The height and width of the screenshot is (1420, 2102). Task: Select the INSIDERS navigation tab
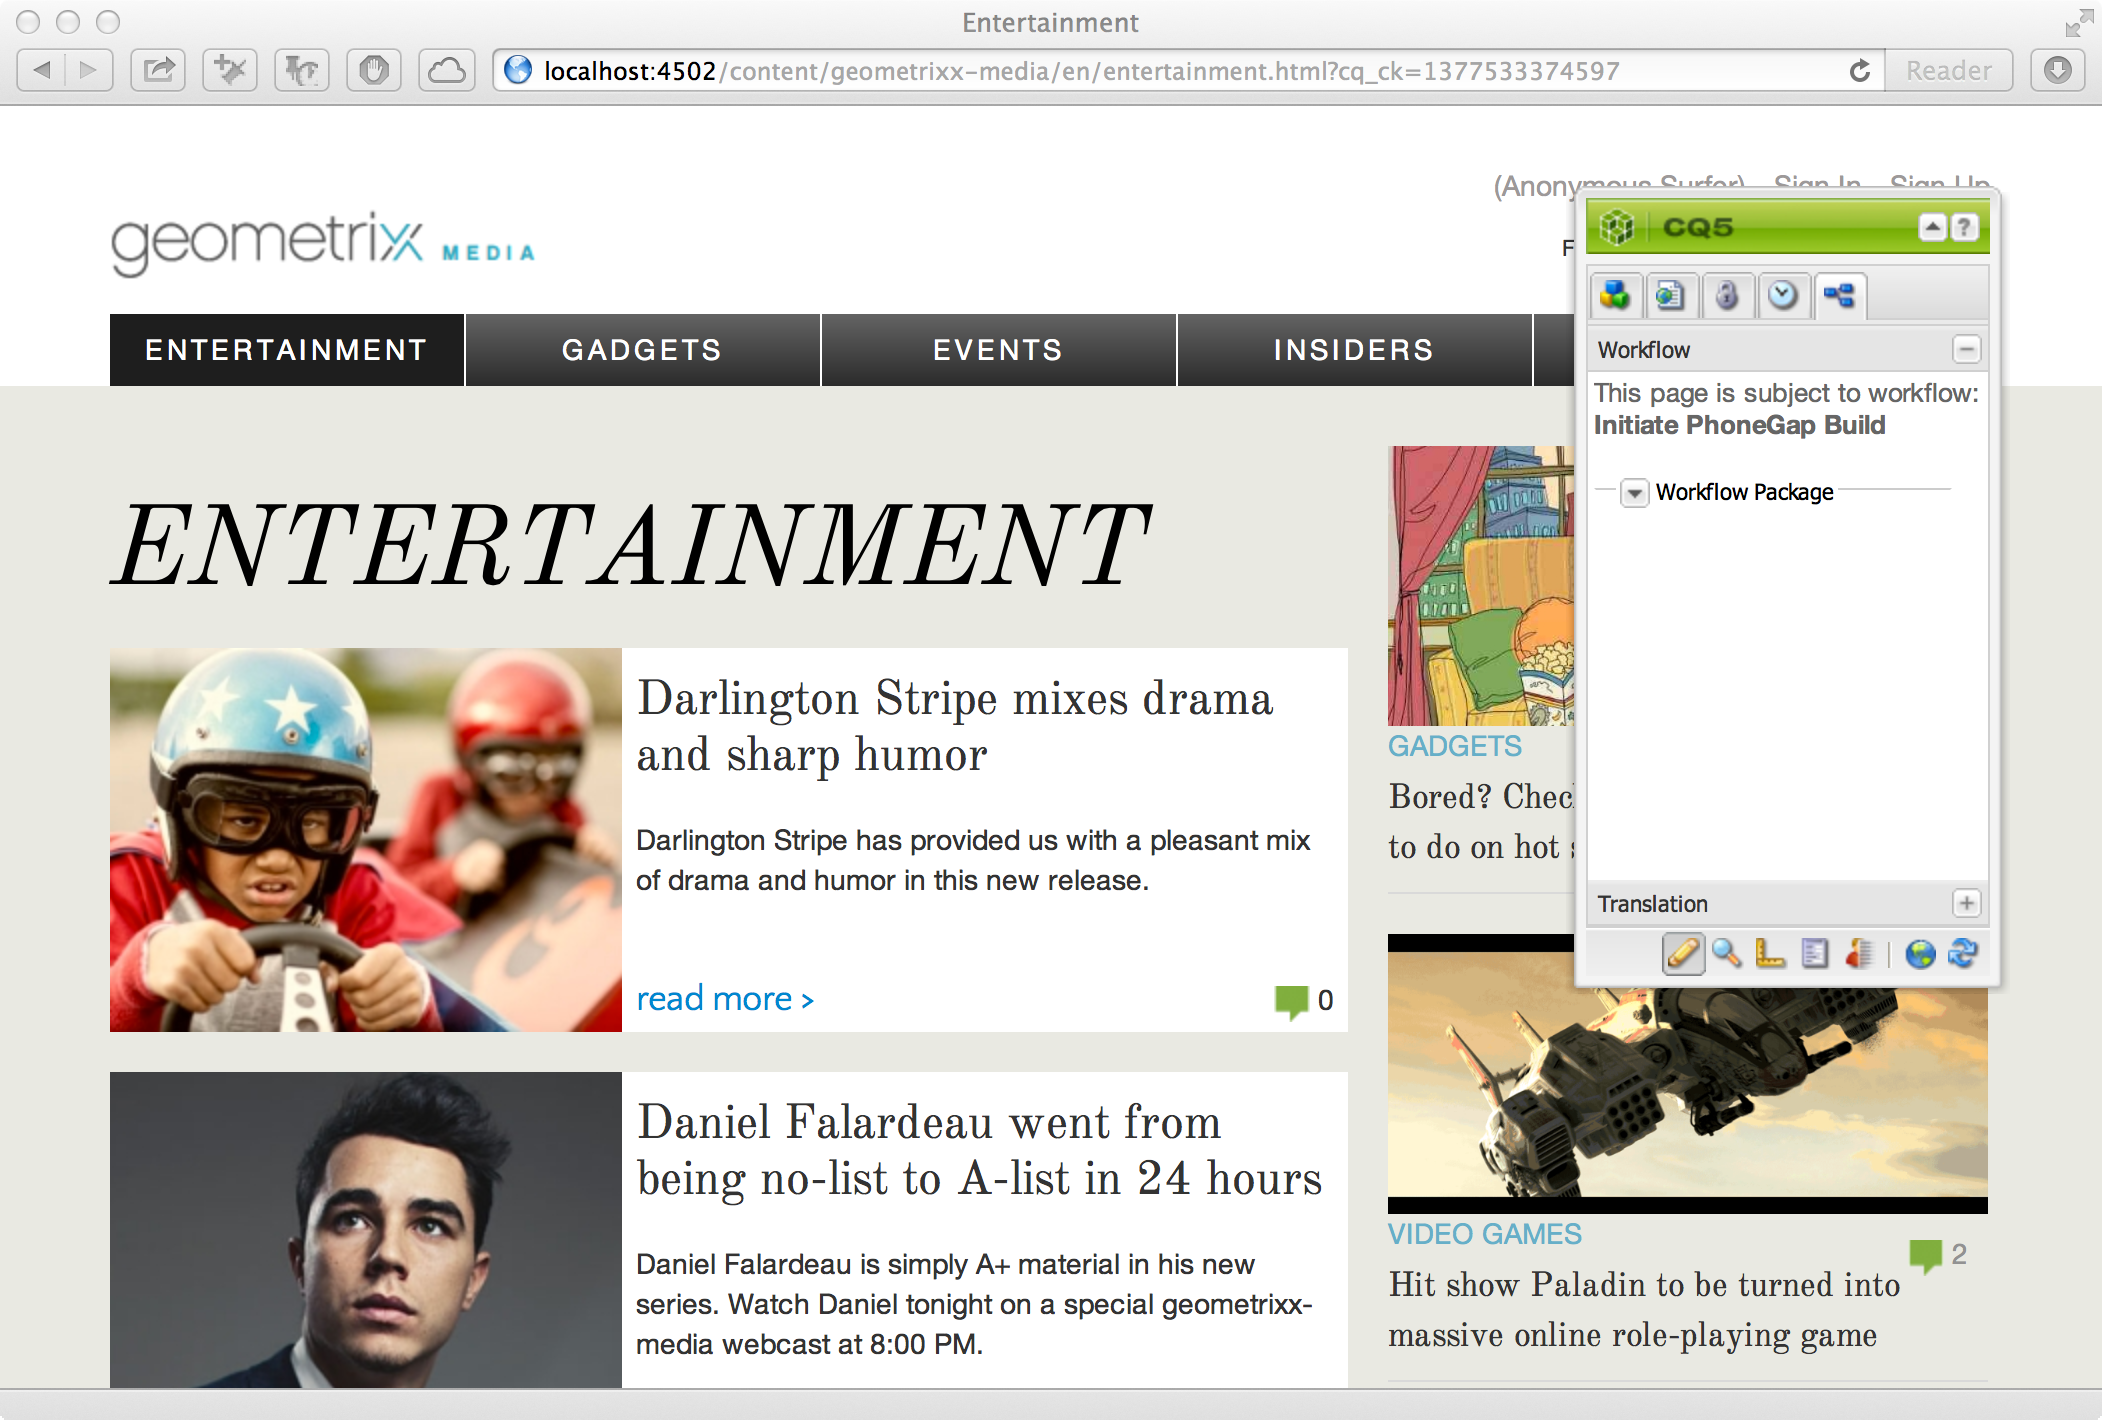(x=1356, y=349)
